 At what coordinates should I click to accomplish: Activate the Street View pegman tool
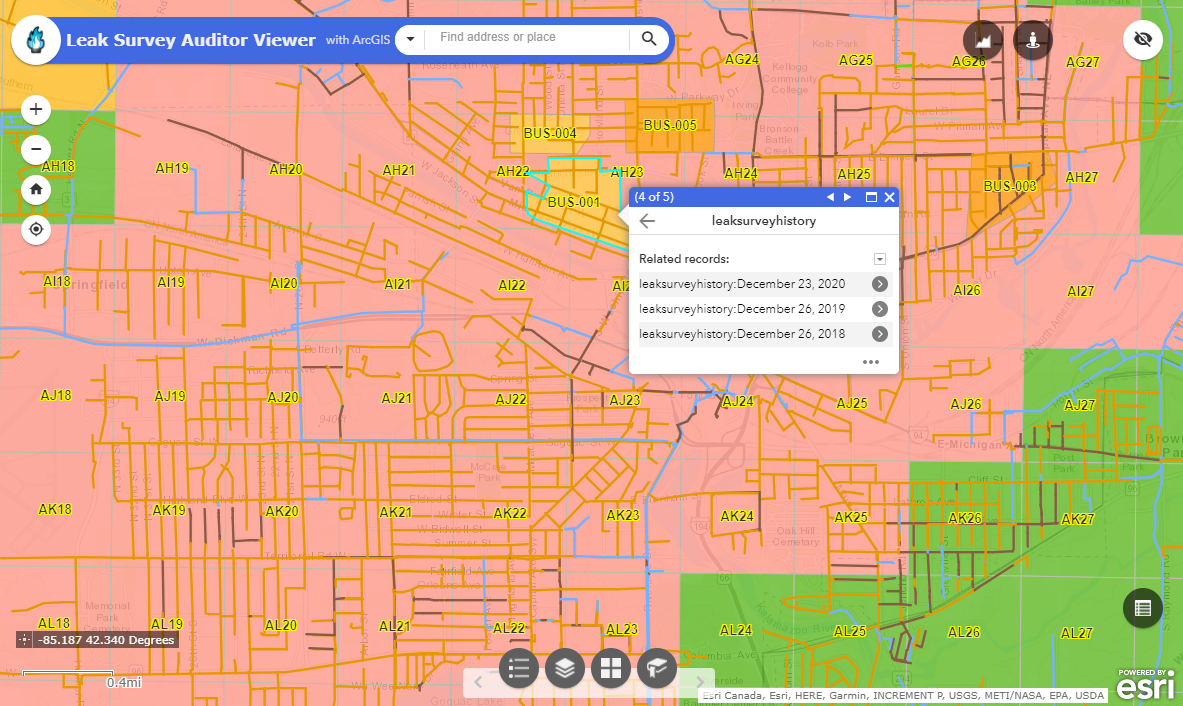click(x=1032, y=40)
